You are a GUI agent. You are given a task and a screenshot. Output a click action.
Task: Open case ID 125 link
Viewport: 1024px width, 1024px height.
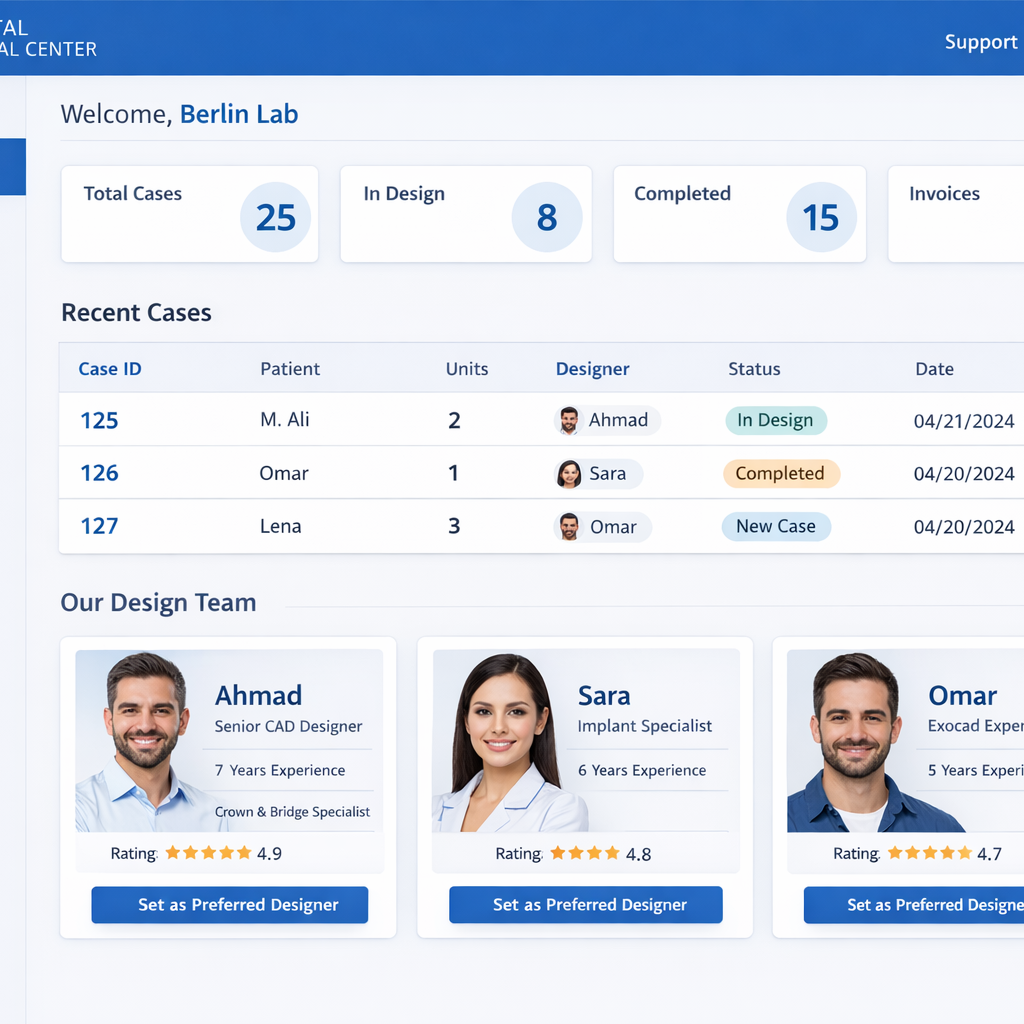(x=99, y=421)
